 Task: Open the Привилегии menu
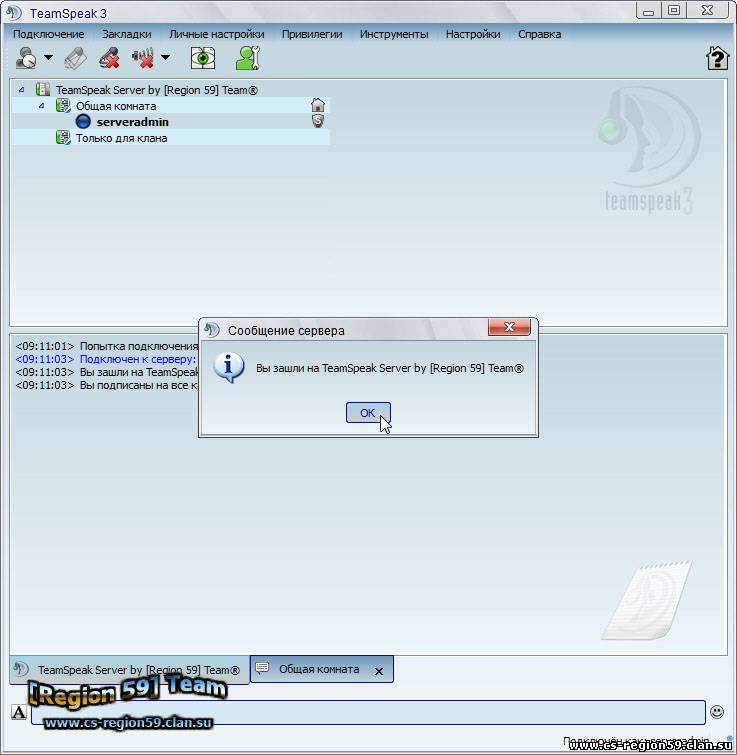[x=312, y=34]
